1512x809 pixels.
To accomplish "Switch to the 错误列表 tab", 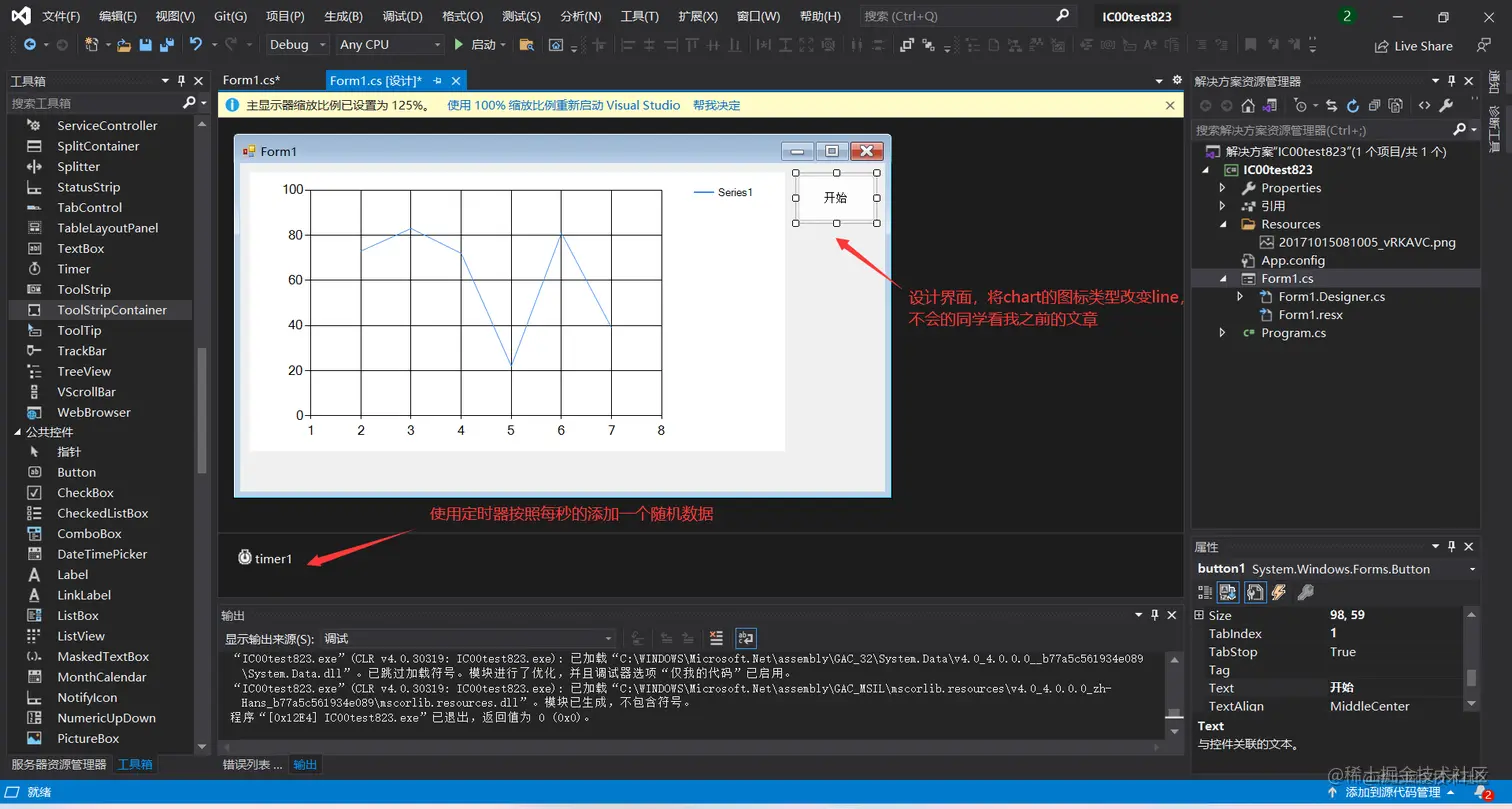I will (251, 765).
